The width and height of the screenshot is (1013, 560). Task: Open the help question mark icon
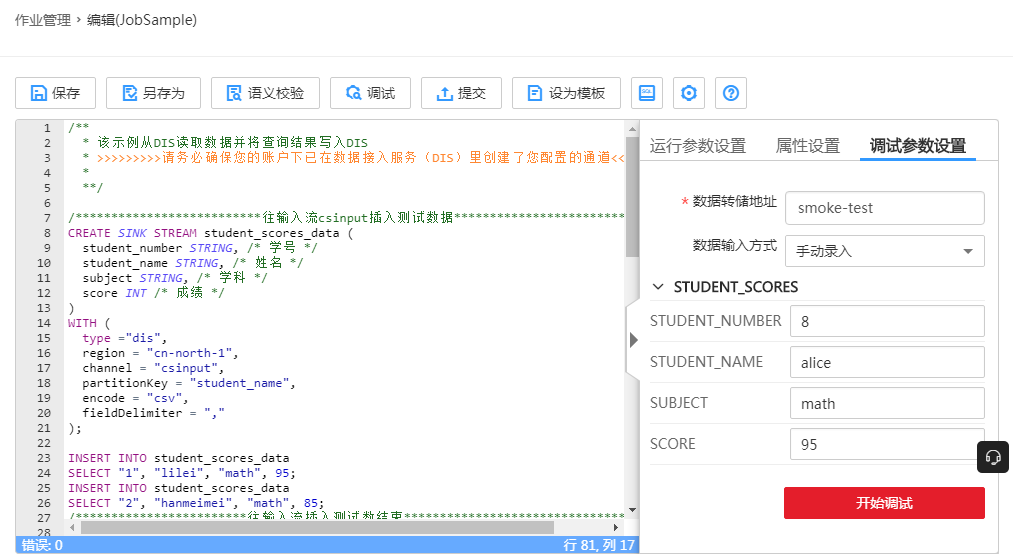point(731,93)
